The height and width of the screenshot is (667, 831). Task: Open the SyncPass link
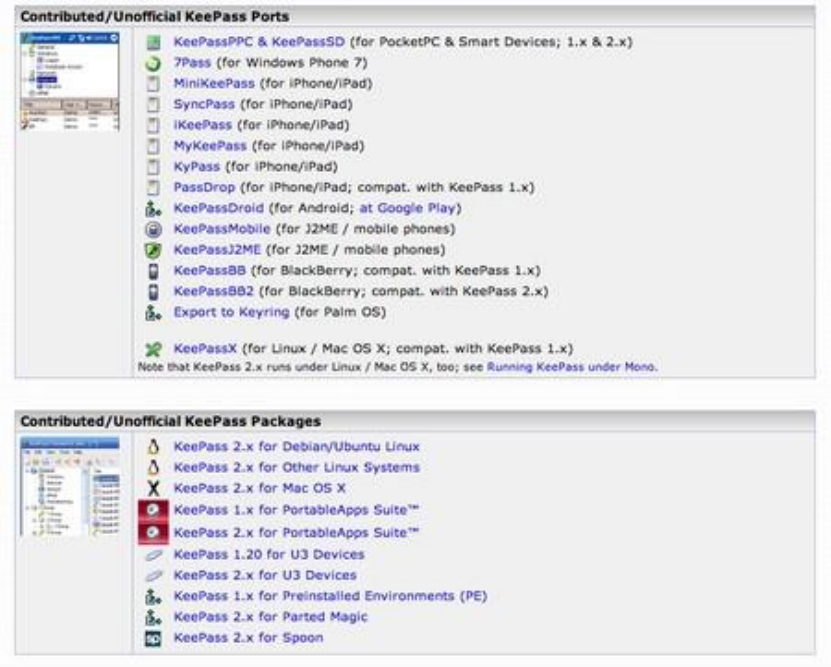click(x=204, y=104)
